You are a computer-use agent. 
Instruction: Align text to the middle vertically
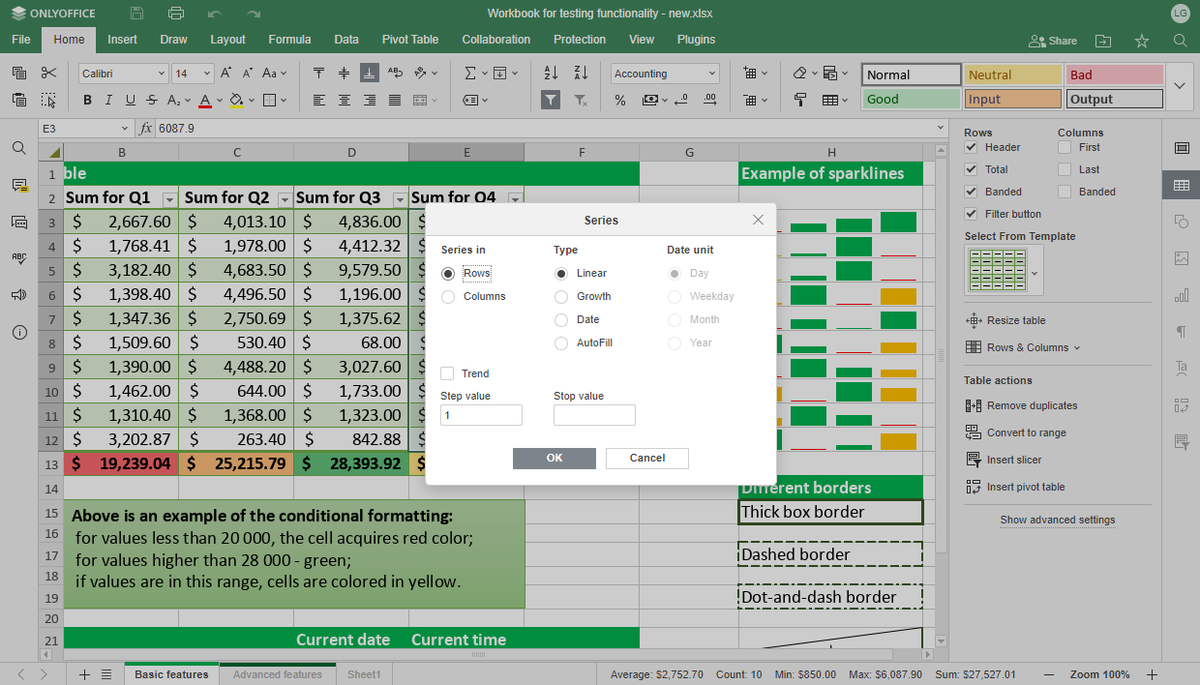(x=343, y=73)
